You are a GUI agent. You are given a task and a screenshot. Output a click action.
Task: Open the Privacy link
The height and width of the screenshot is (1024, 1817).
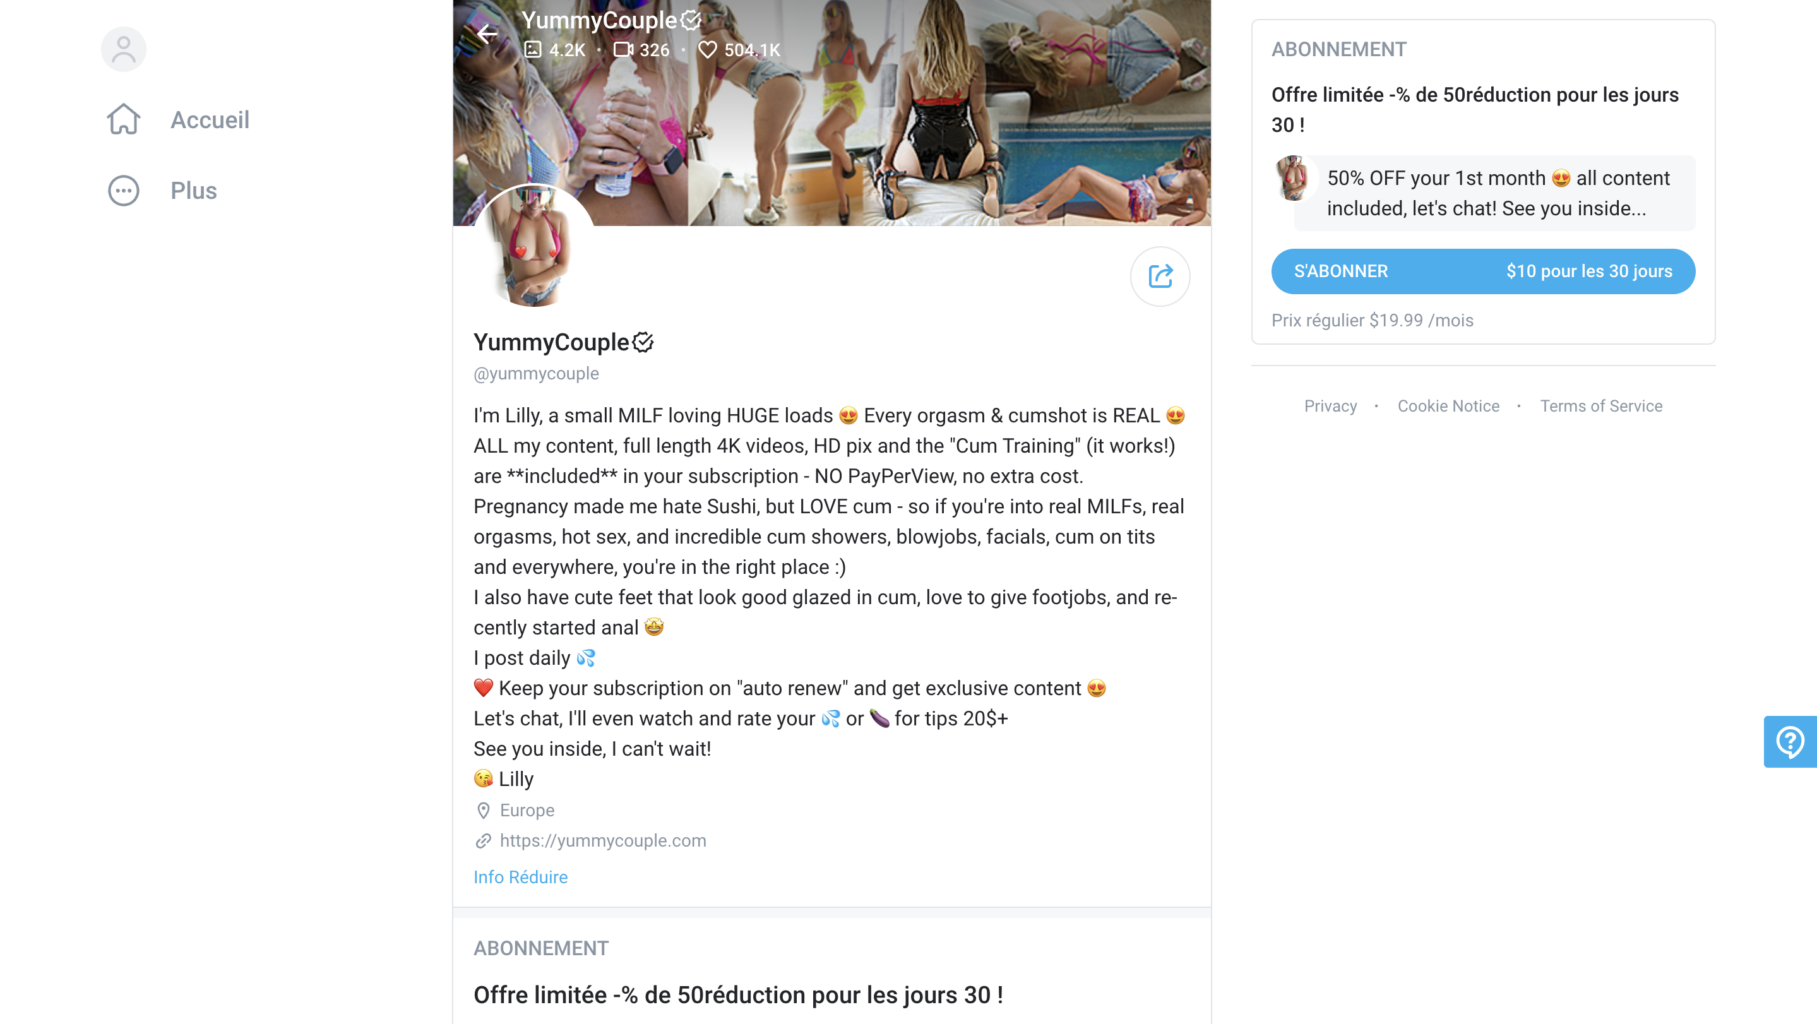click(x=1330, y=406)
